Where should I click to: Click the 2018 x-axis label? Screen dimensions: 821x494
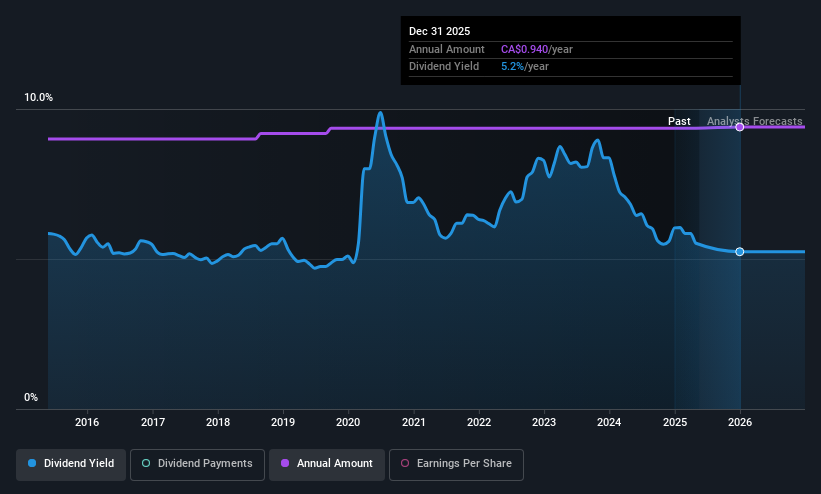pos(218,422)
